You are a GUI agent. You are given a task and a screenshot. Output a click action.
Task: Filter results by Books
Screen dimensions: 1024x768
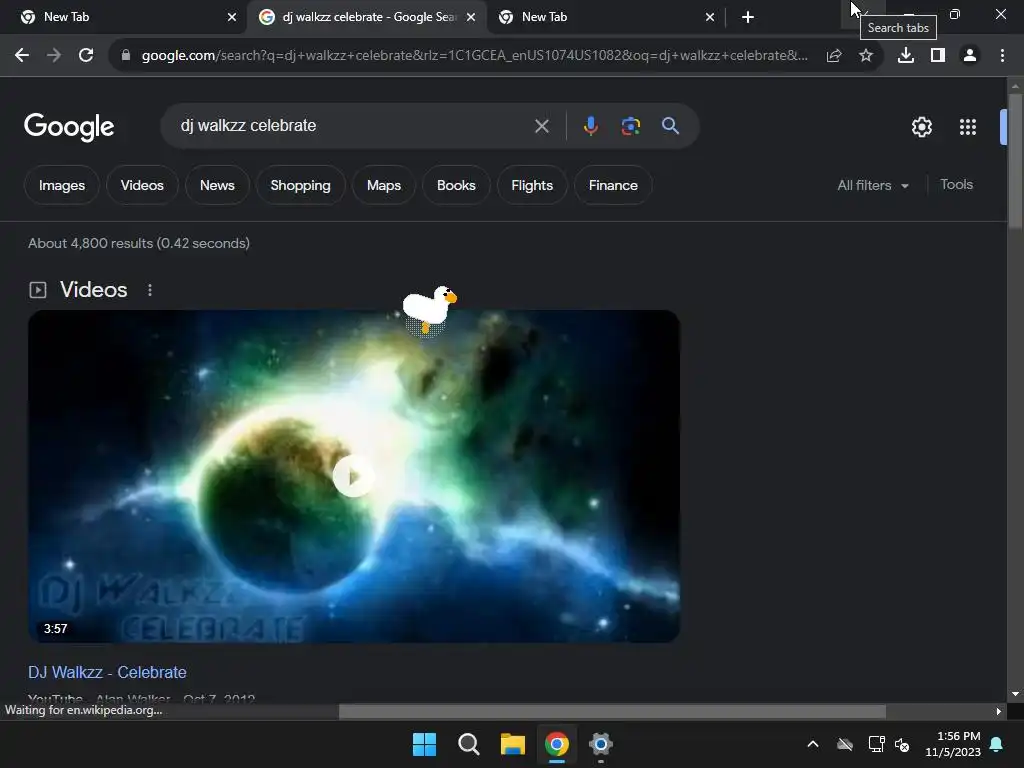point(456,185)
